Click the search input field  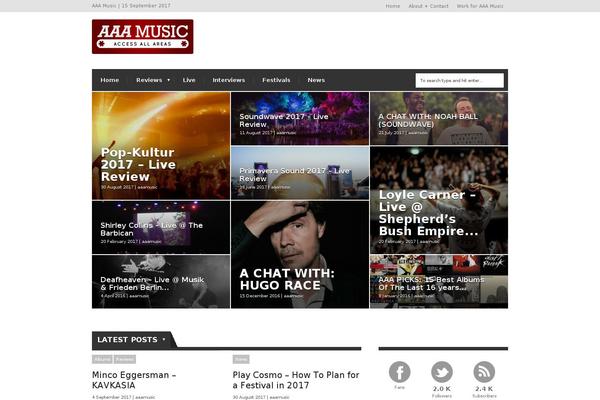(x=460, y=80)
